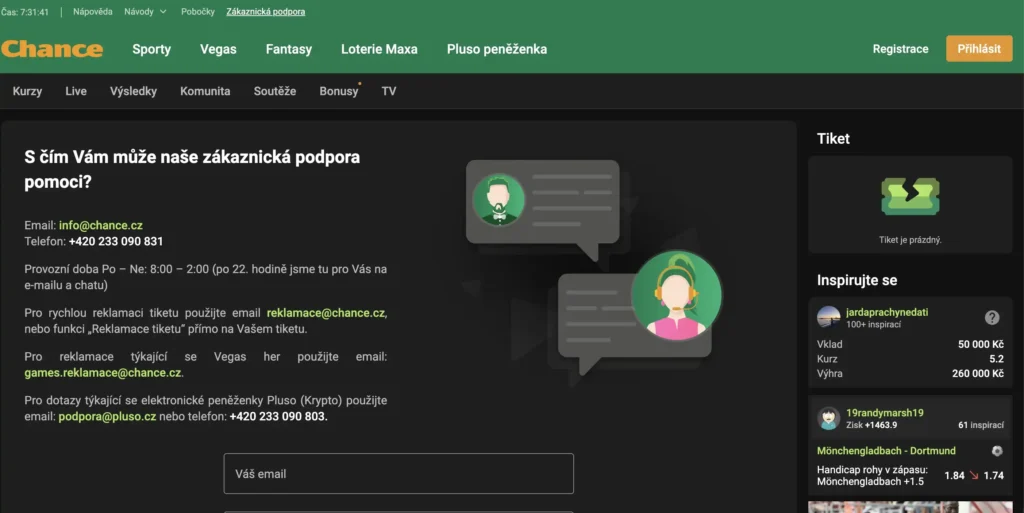Open the question mark help icon on jardaprachynedati card

tap(992, 317)
